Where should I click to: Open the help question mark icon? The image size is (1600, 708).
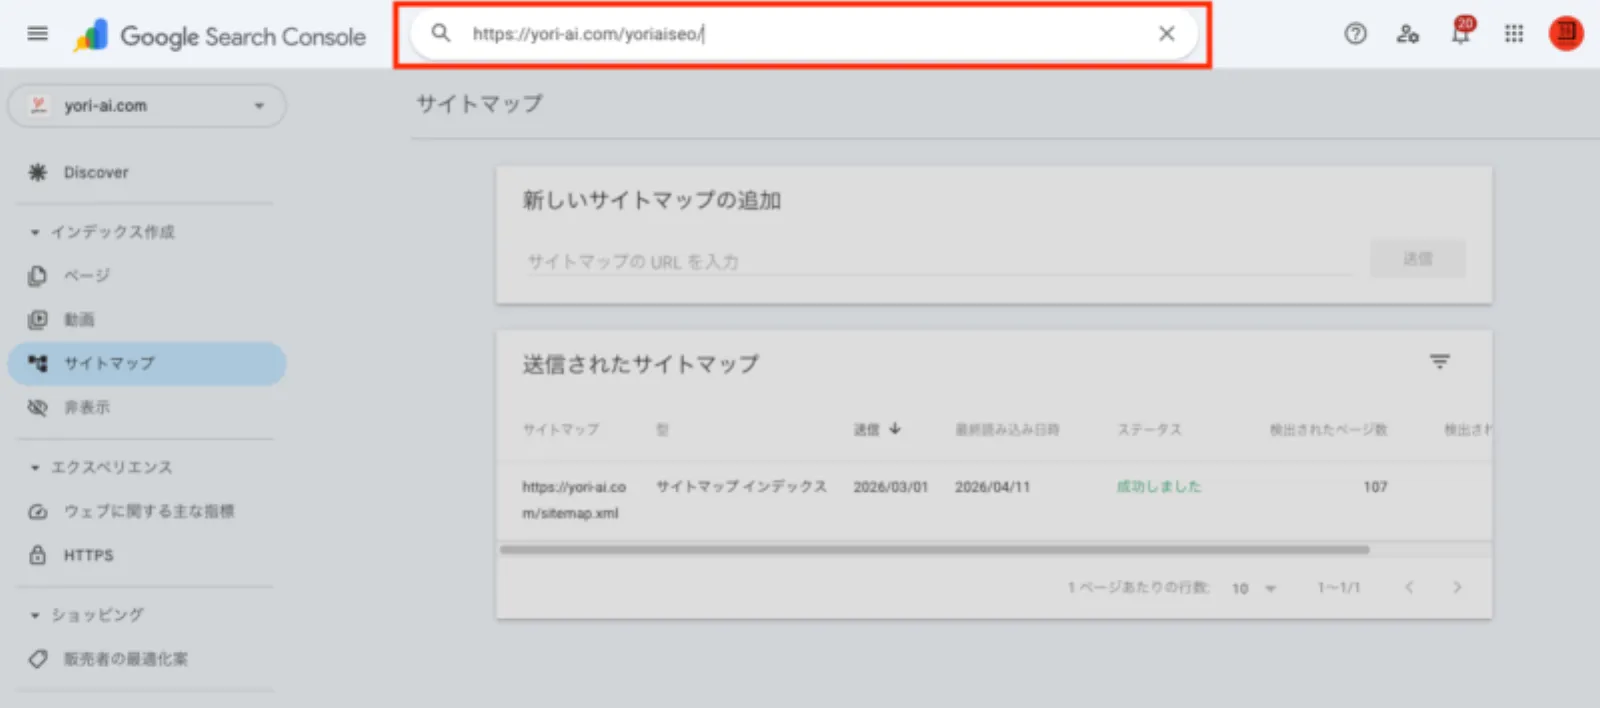[x=1355, y=34]
